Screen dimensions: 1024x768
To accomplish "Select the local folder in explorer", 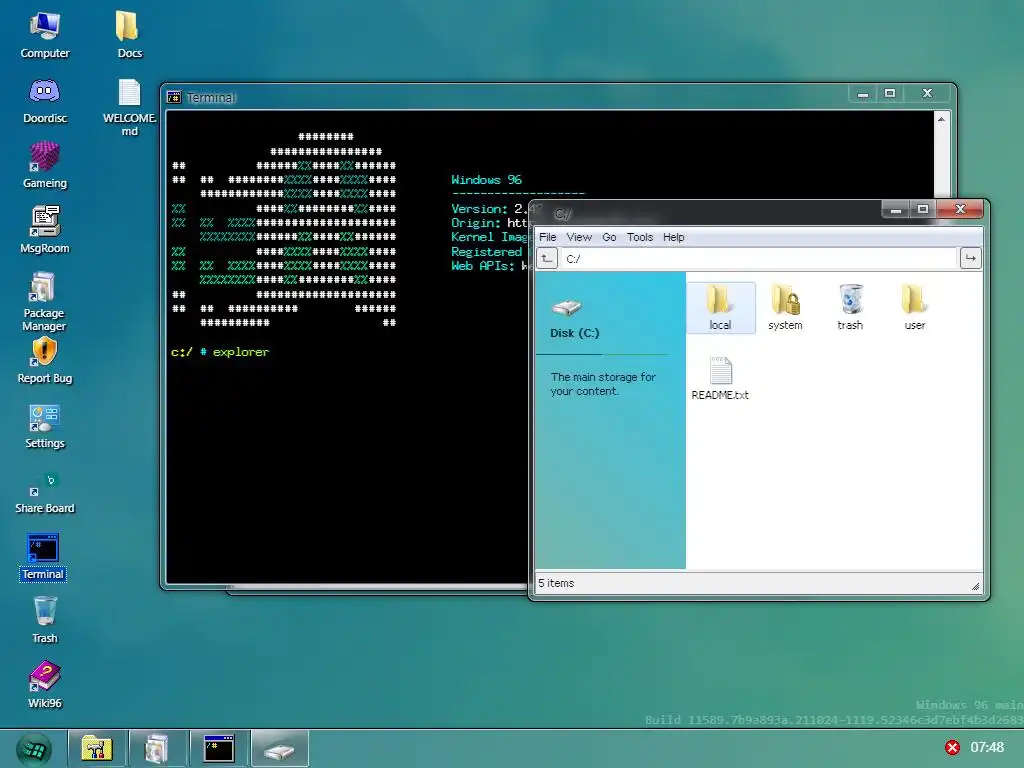I will point(720,308).
